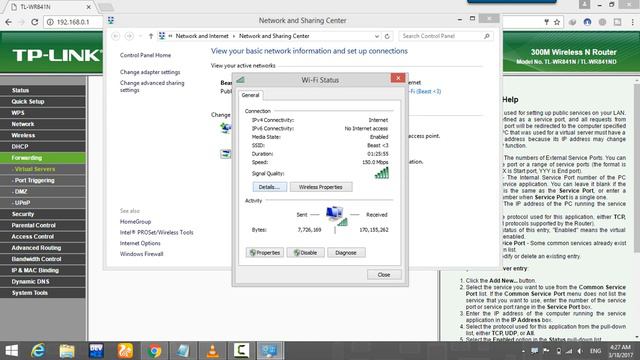
Task: Open Change adapter settings
Action: pos(150,72)
